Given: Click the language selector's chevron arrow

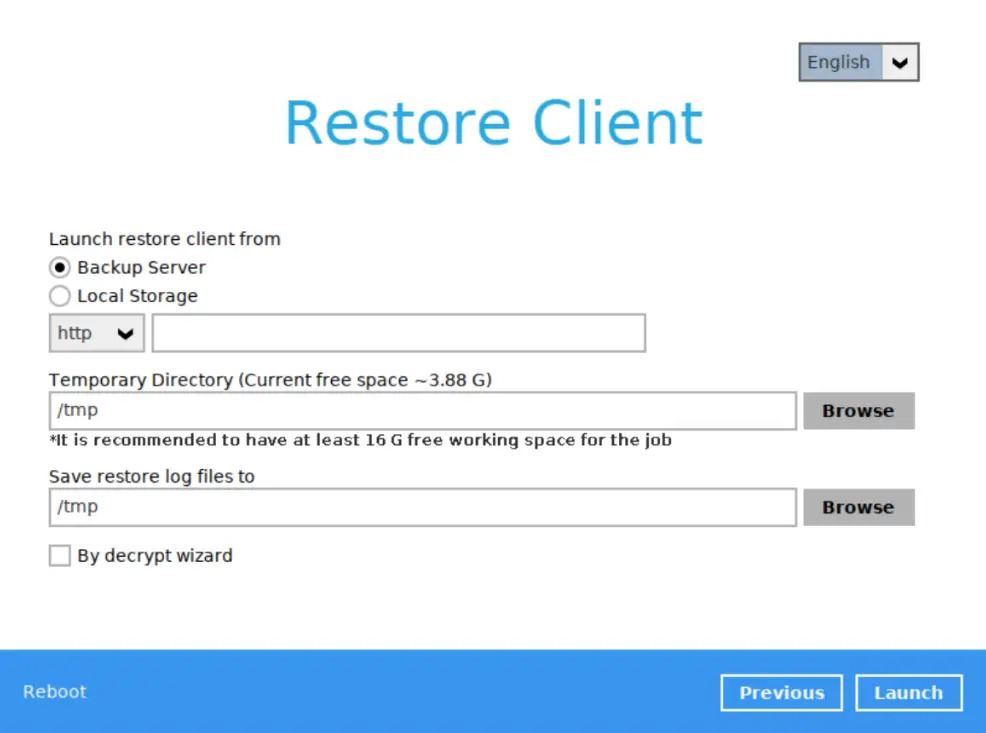Looking at the screenshot, I should [x=900, y=62].
